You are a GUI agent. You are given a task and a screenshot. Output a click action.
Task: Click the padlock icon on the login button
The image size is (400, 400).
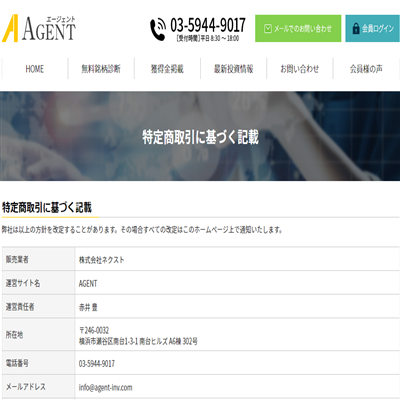(356, 29)
